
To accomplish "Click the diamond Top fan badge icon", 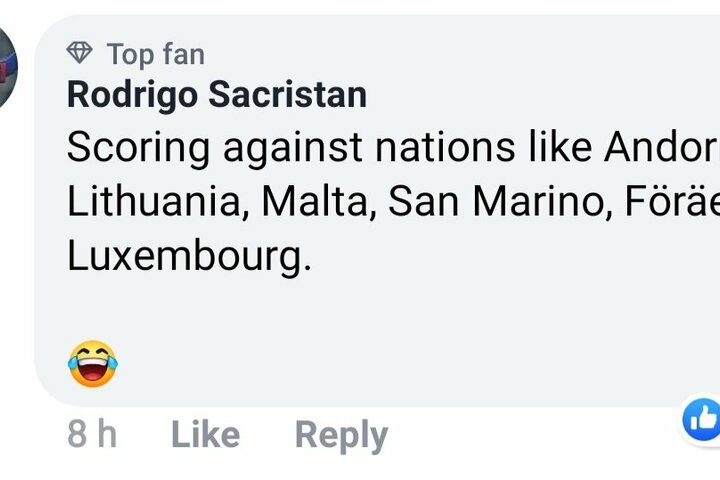I will [x=80, y=52].
